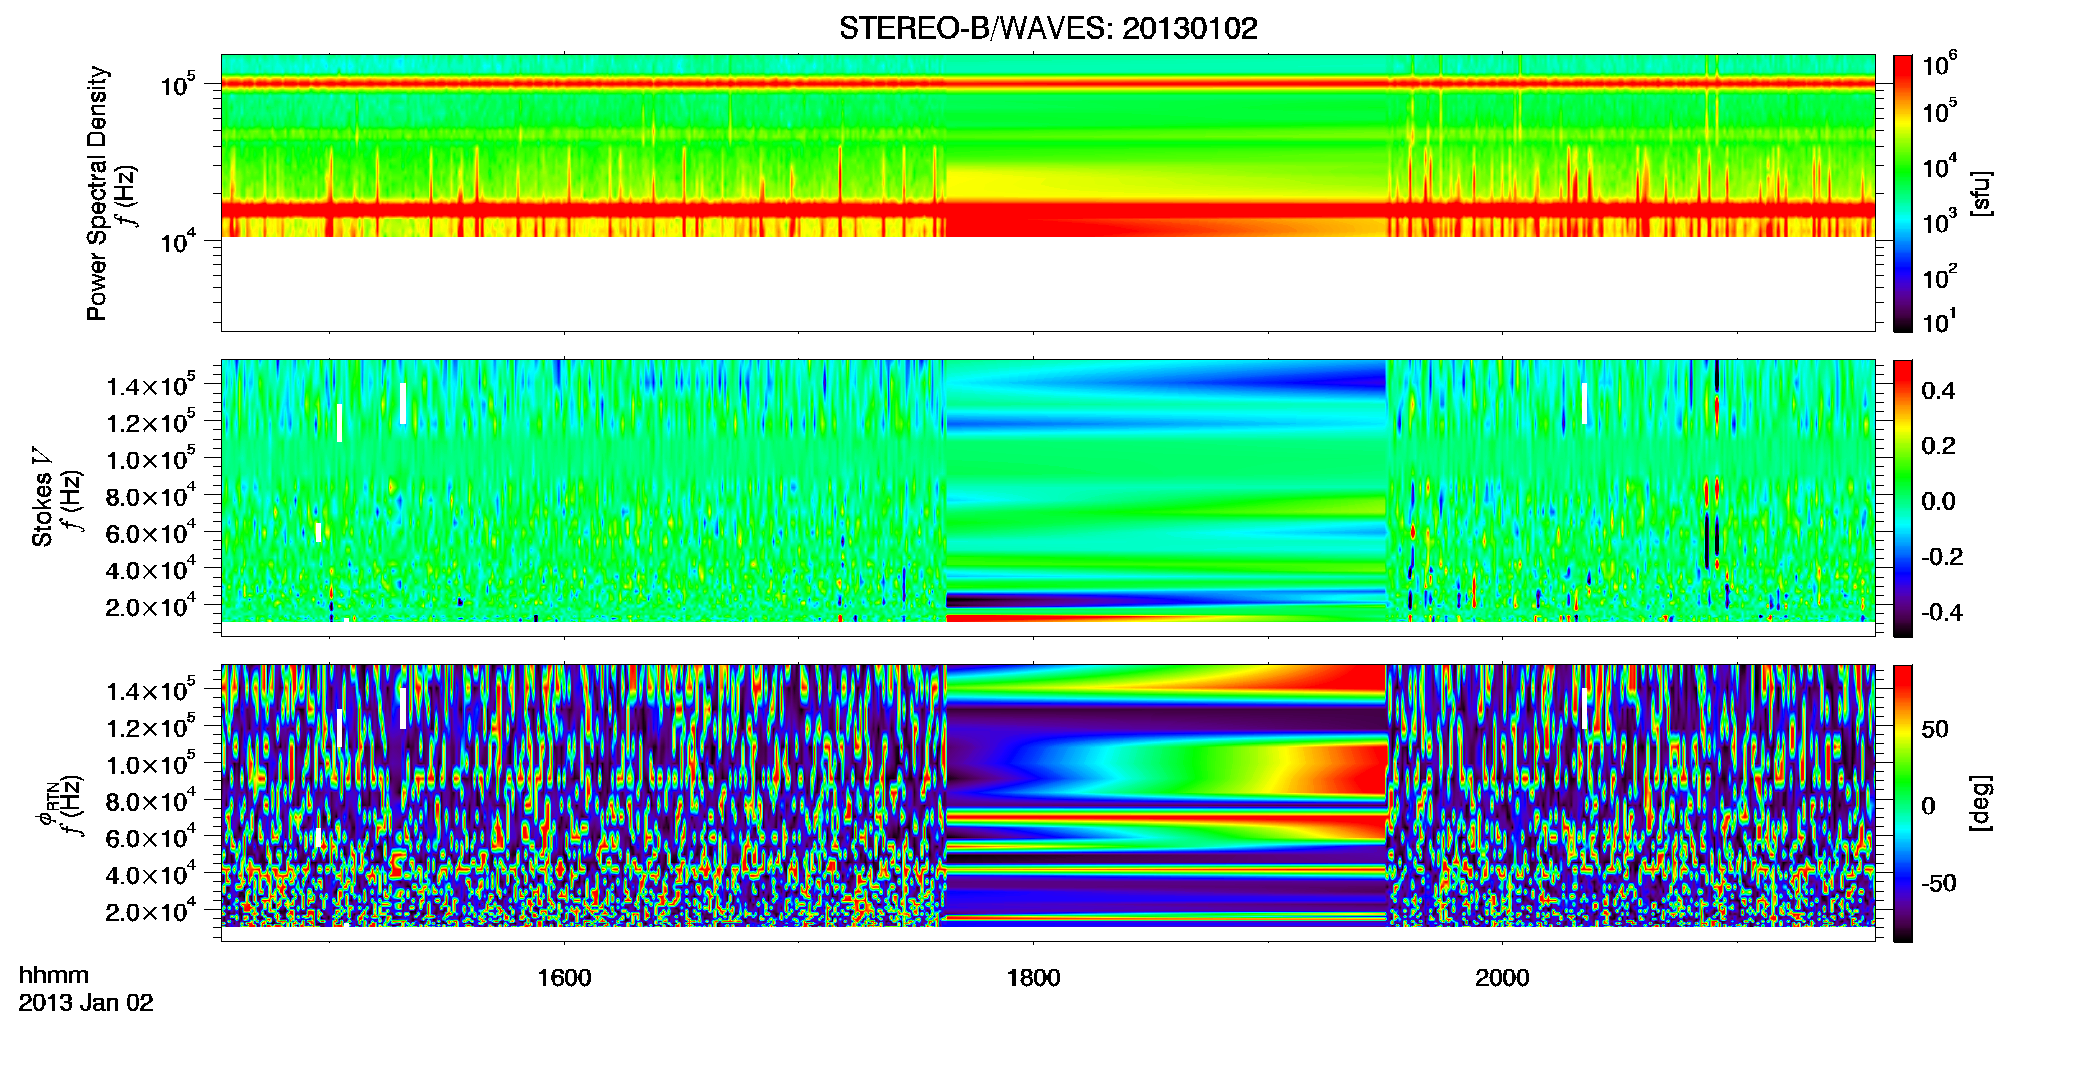
Task: Click the phi RTN spectrogram panel
Action: point(1048,803)
